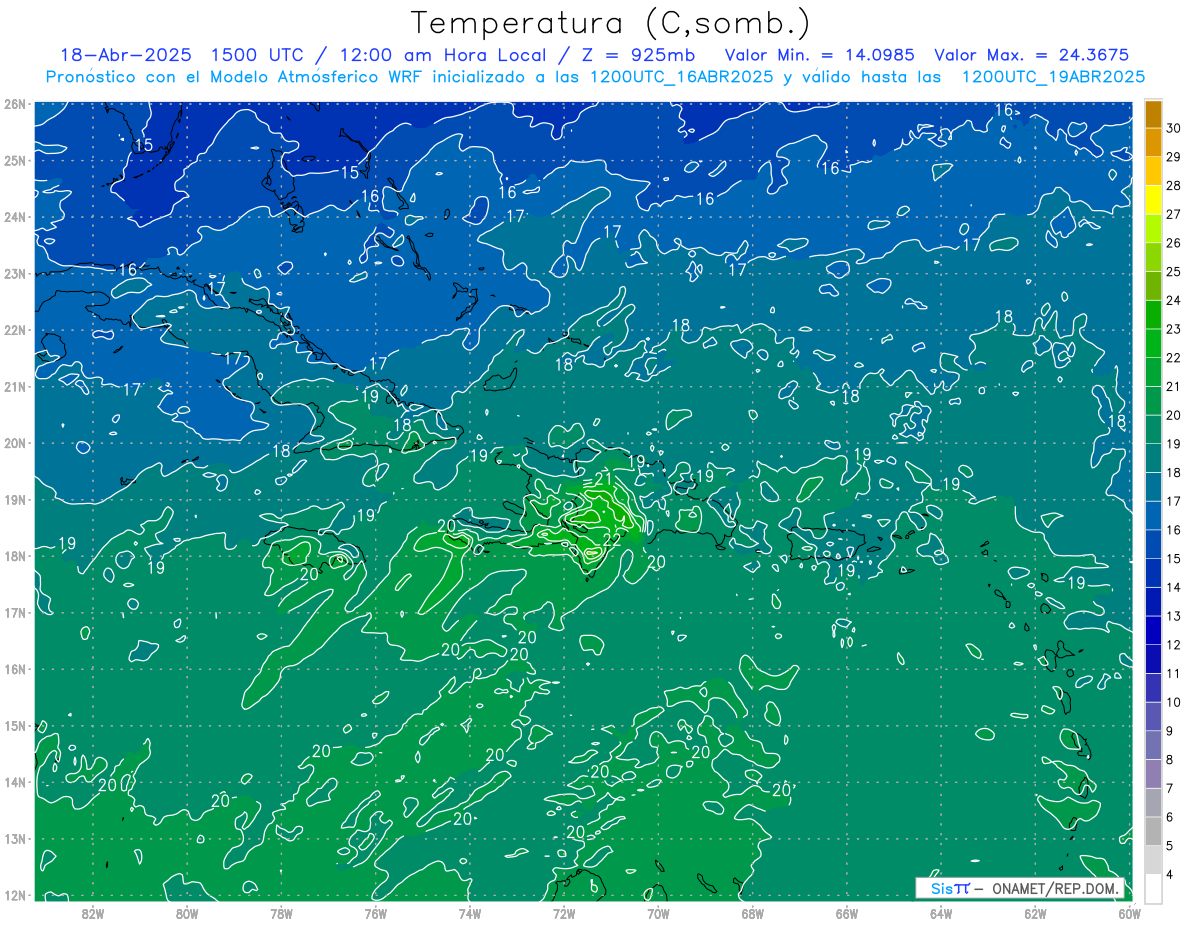
Task: Click the color scale label '4'
Action: point(1170,874)
